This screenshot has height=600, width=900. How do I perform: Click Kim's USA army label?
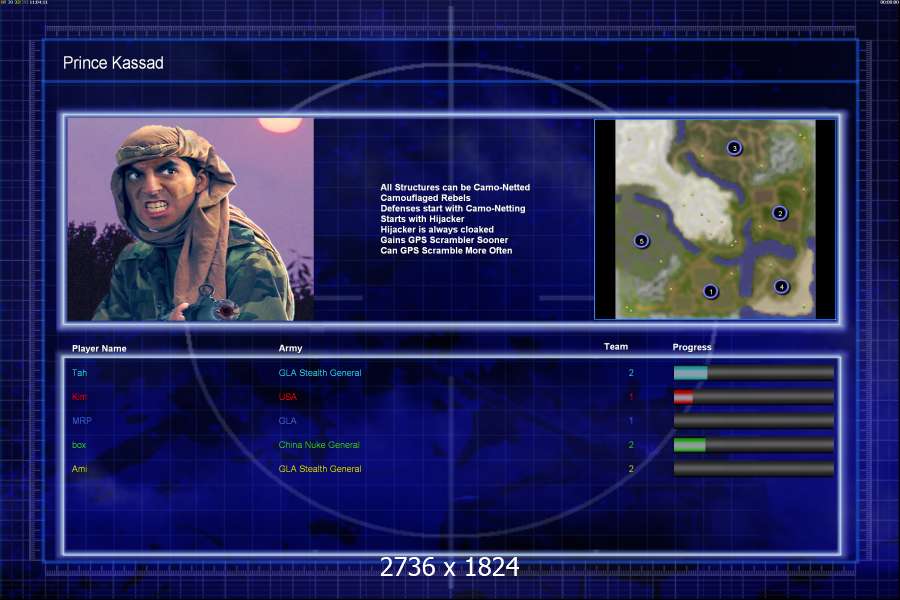[288, 397]
